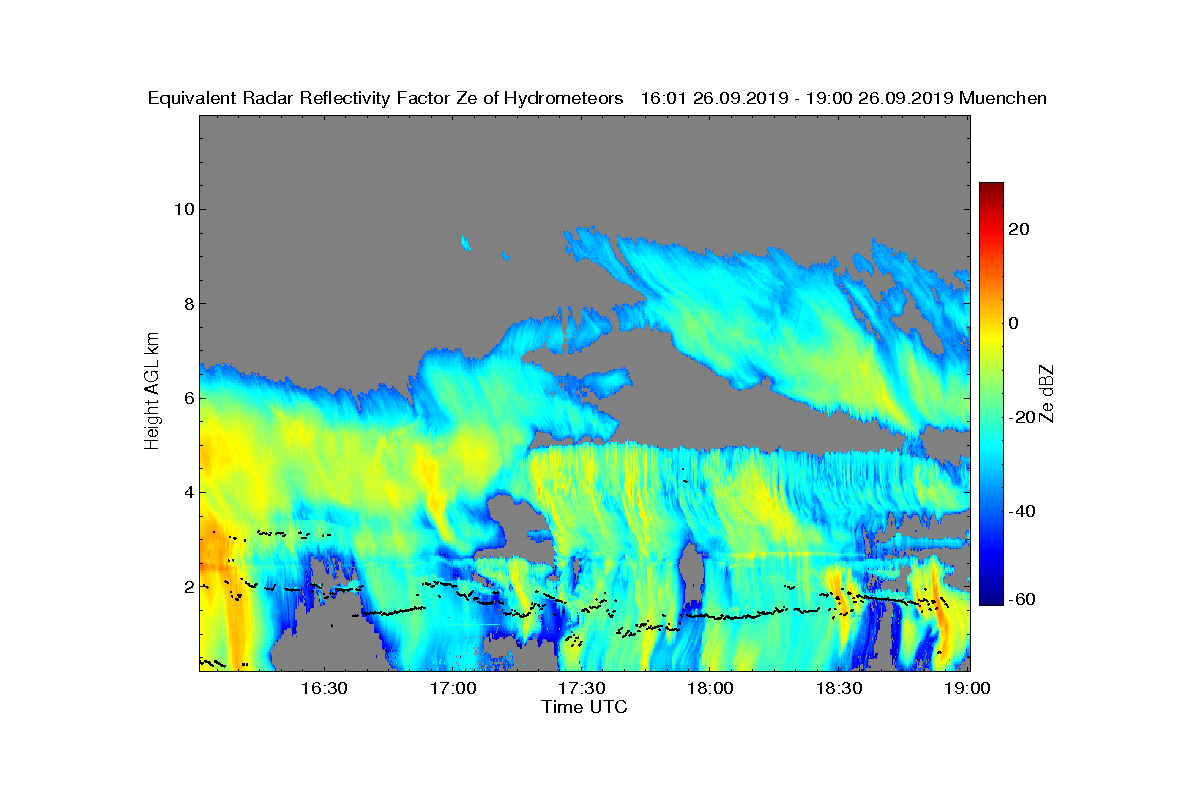
Task: Click the 18:00 time tick label
Action: (x=710, y=688)
